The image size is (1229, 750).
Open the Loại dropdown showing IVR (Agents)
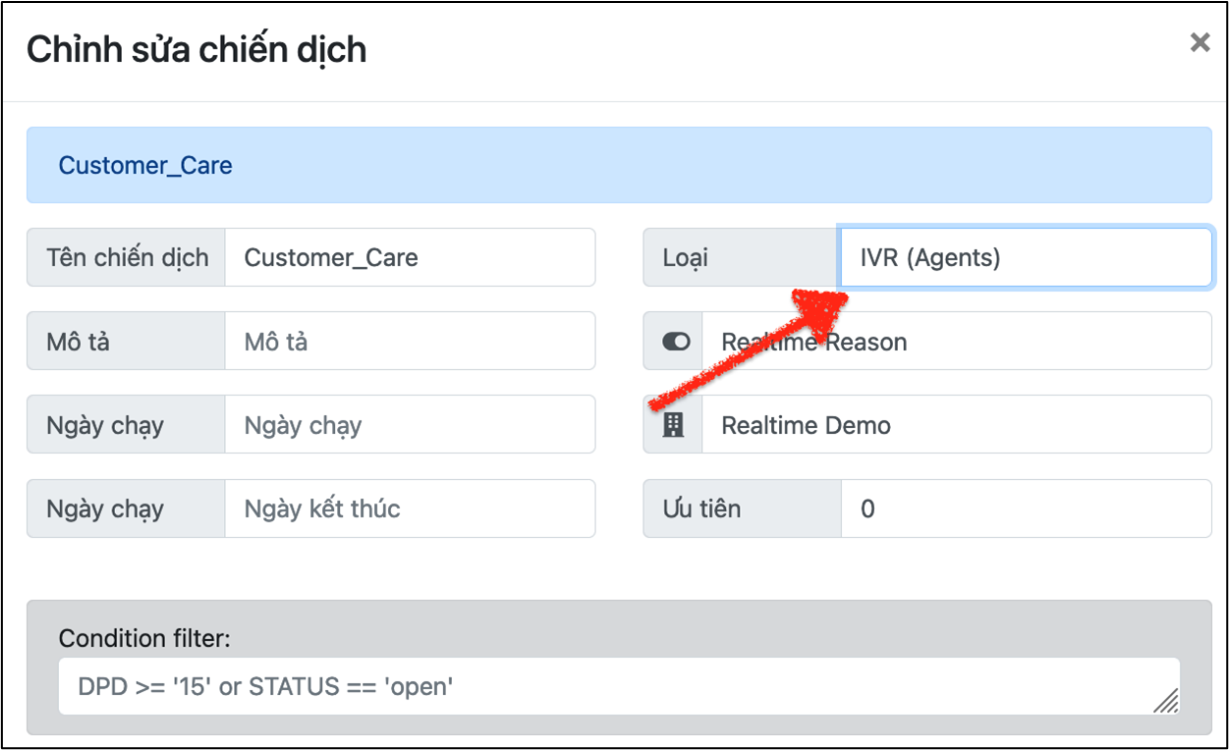click(x=1025, y=258)
